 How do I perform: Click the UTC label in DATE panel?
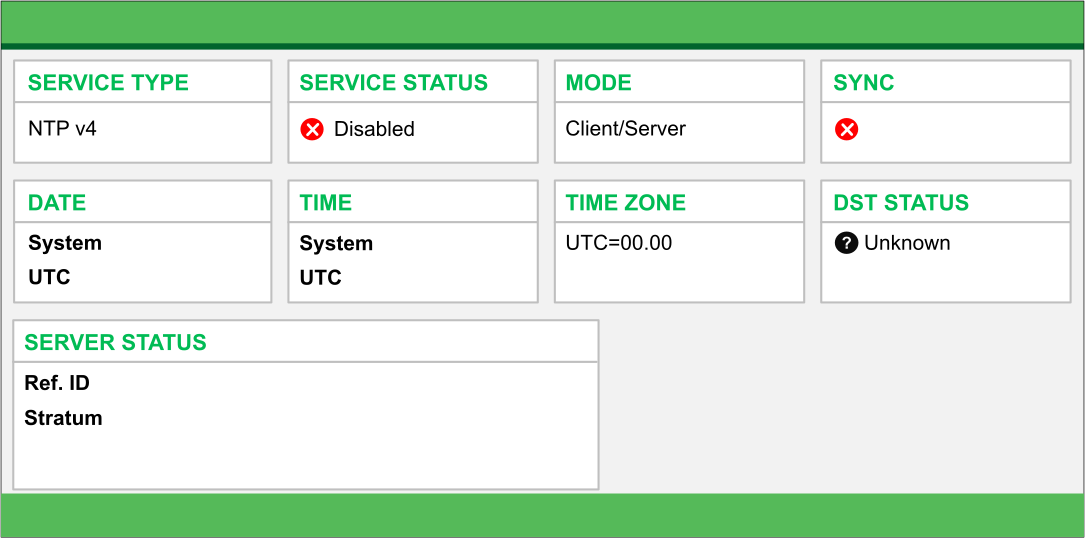pos(49,277)
